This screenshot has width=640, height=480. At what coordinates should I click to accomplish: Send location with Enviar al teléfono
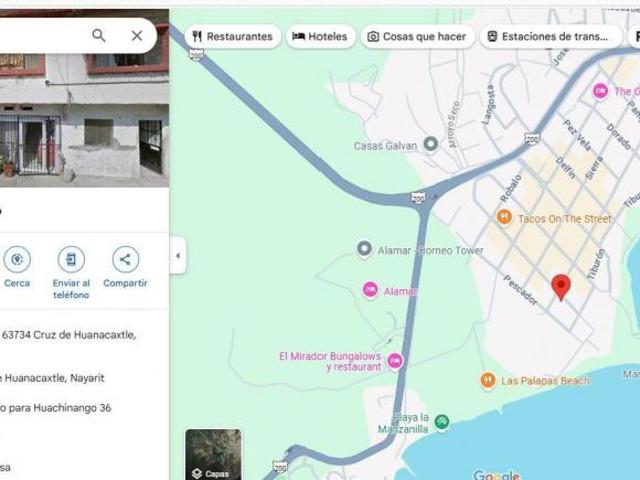click(x=71, y=272)
